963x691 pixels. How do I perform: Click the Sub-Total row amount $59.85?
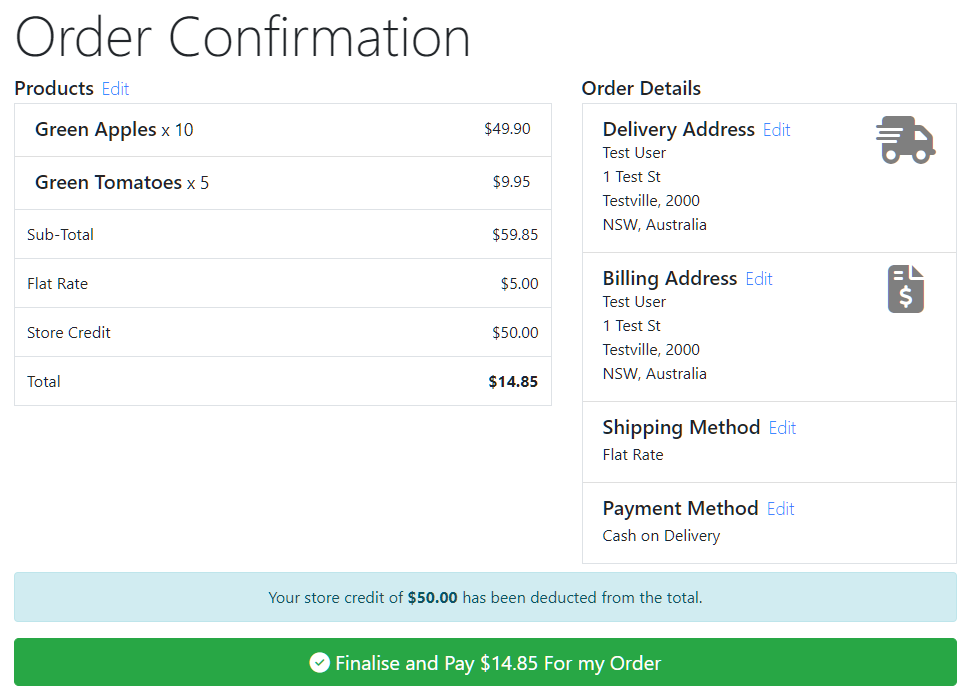[515, 235]
